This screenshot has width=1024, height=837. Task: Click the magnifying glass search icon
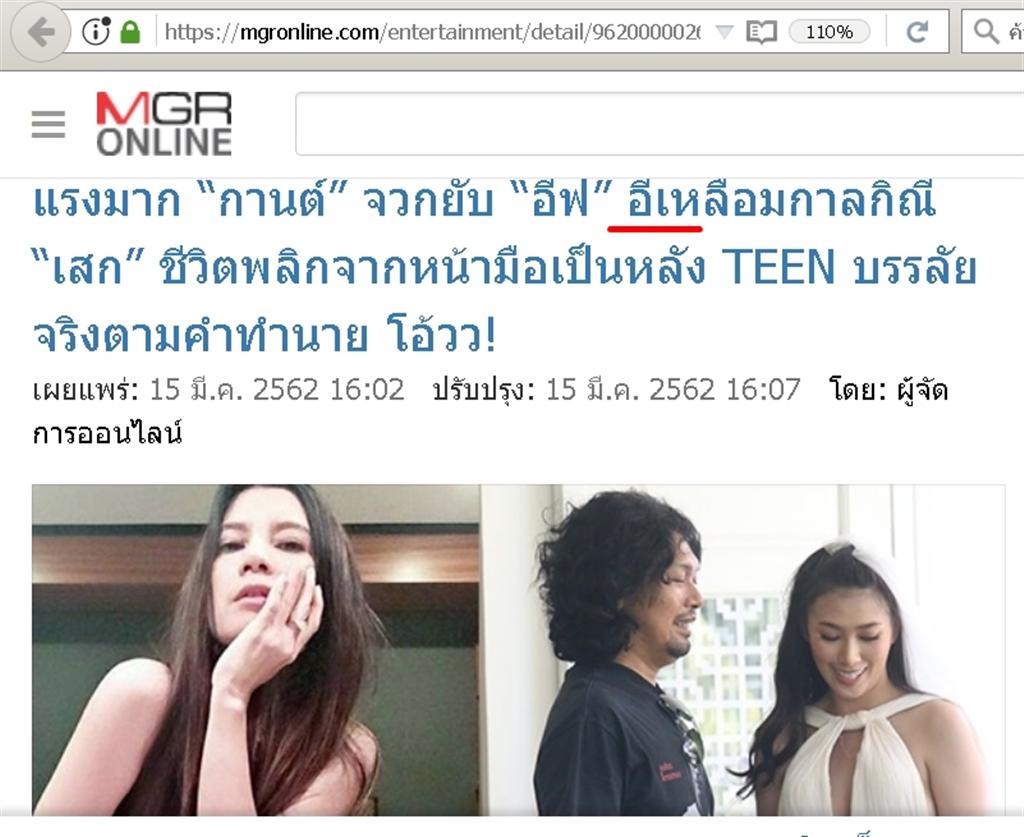click(985, 31)
